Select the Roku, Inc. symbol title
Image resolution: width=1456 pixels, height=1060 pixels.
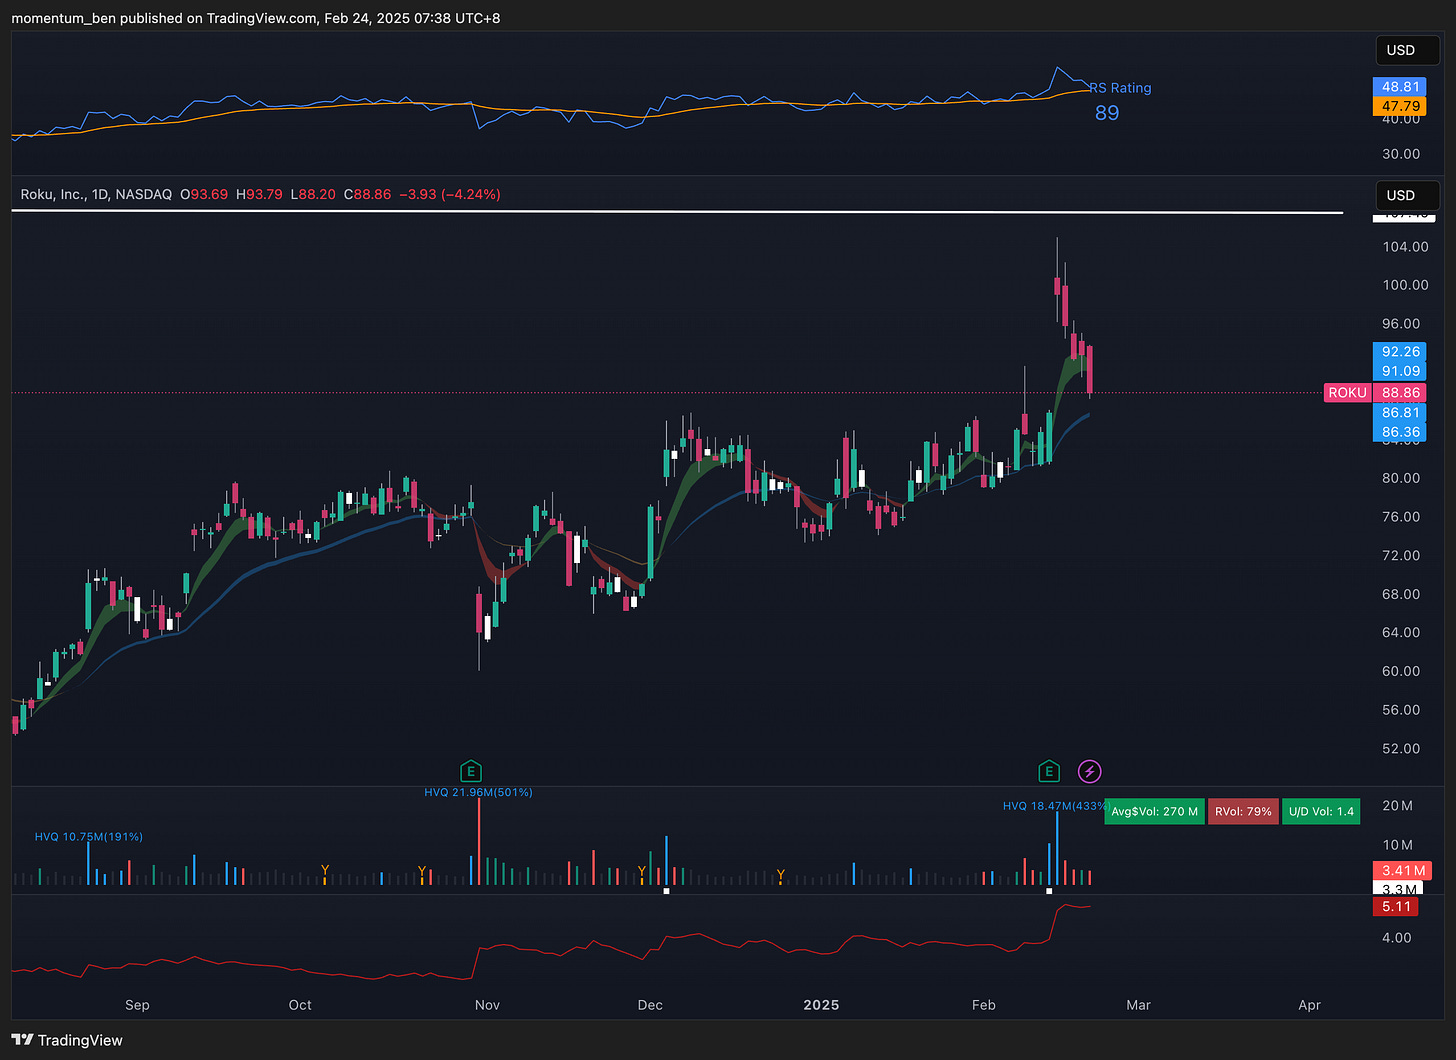point(53,194)
